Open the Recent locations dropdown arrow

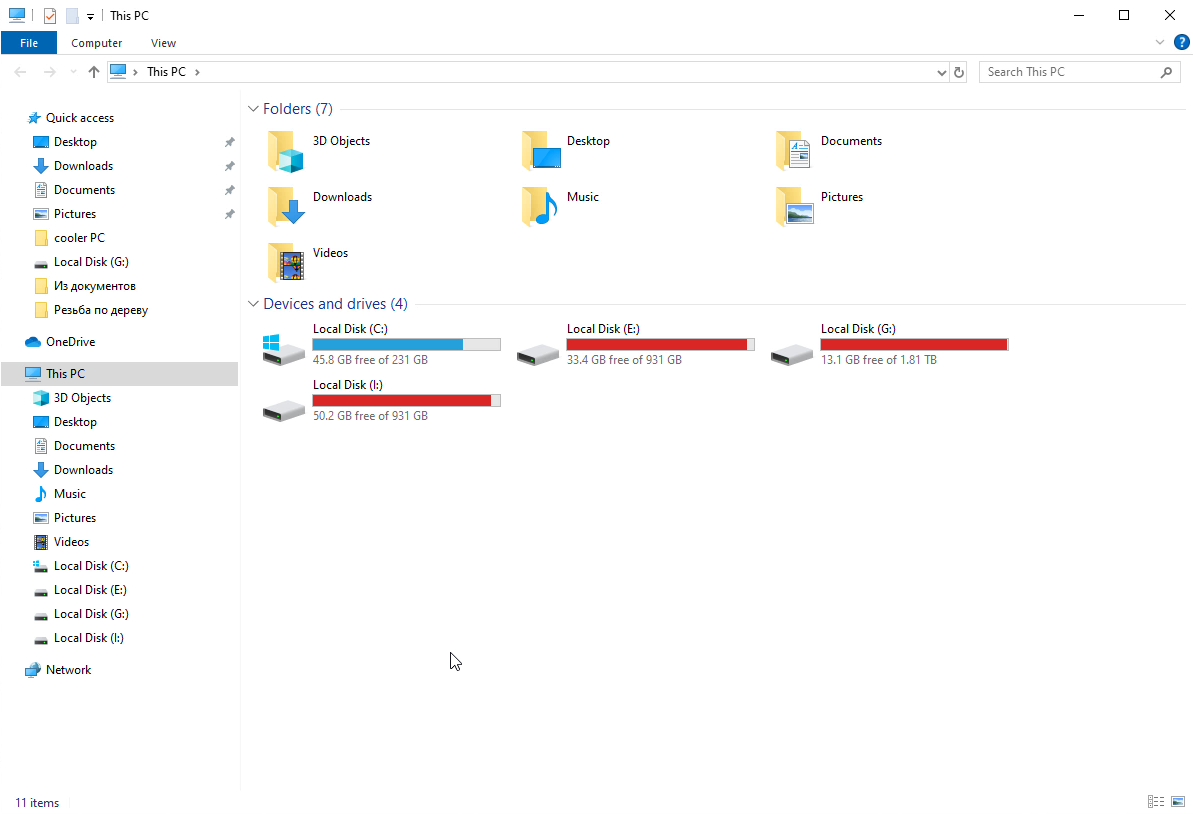click(x=73, y=72)
